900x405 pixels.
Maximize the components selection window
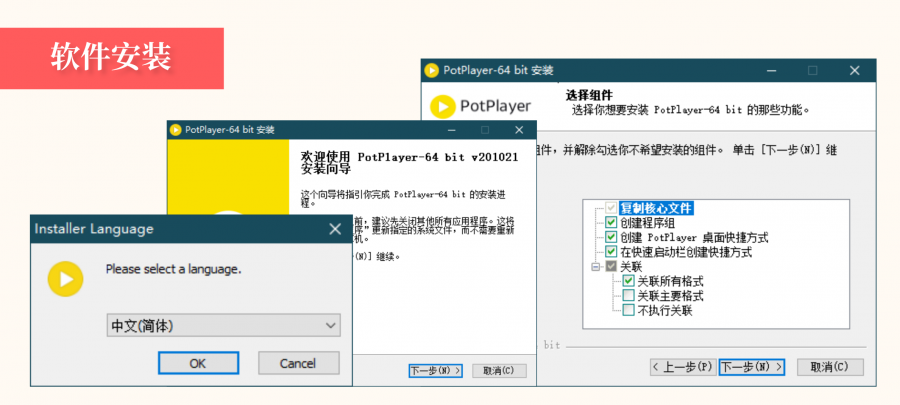(812, 71)
